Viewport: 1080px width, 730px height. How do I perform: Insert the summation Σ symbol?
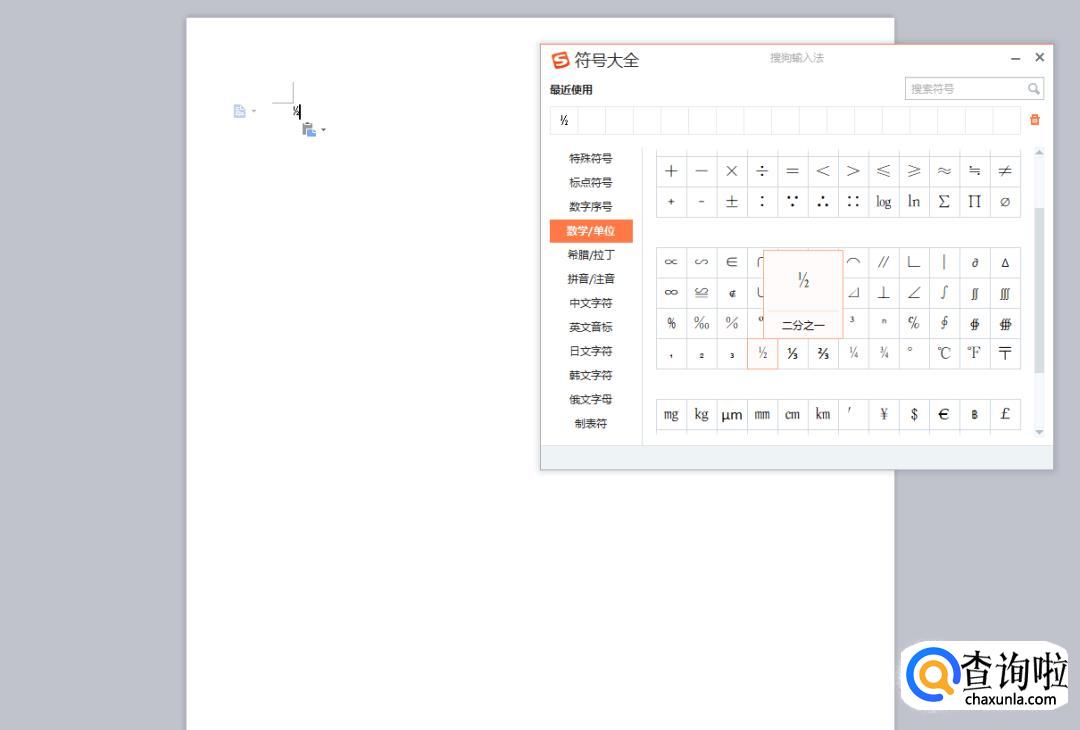tap(944, 201)
